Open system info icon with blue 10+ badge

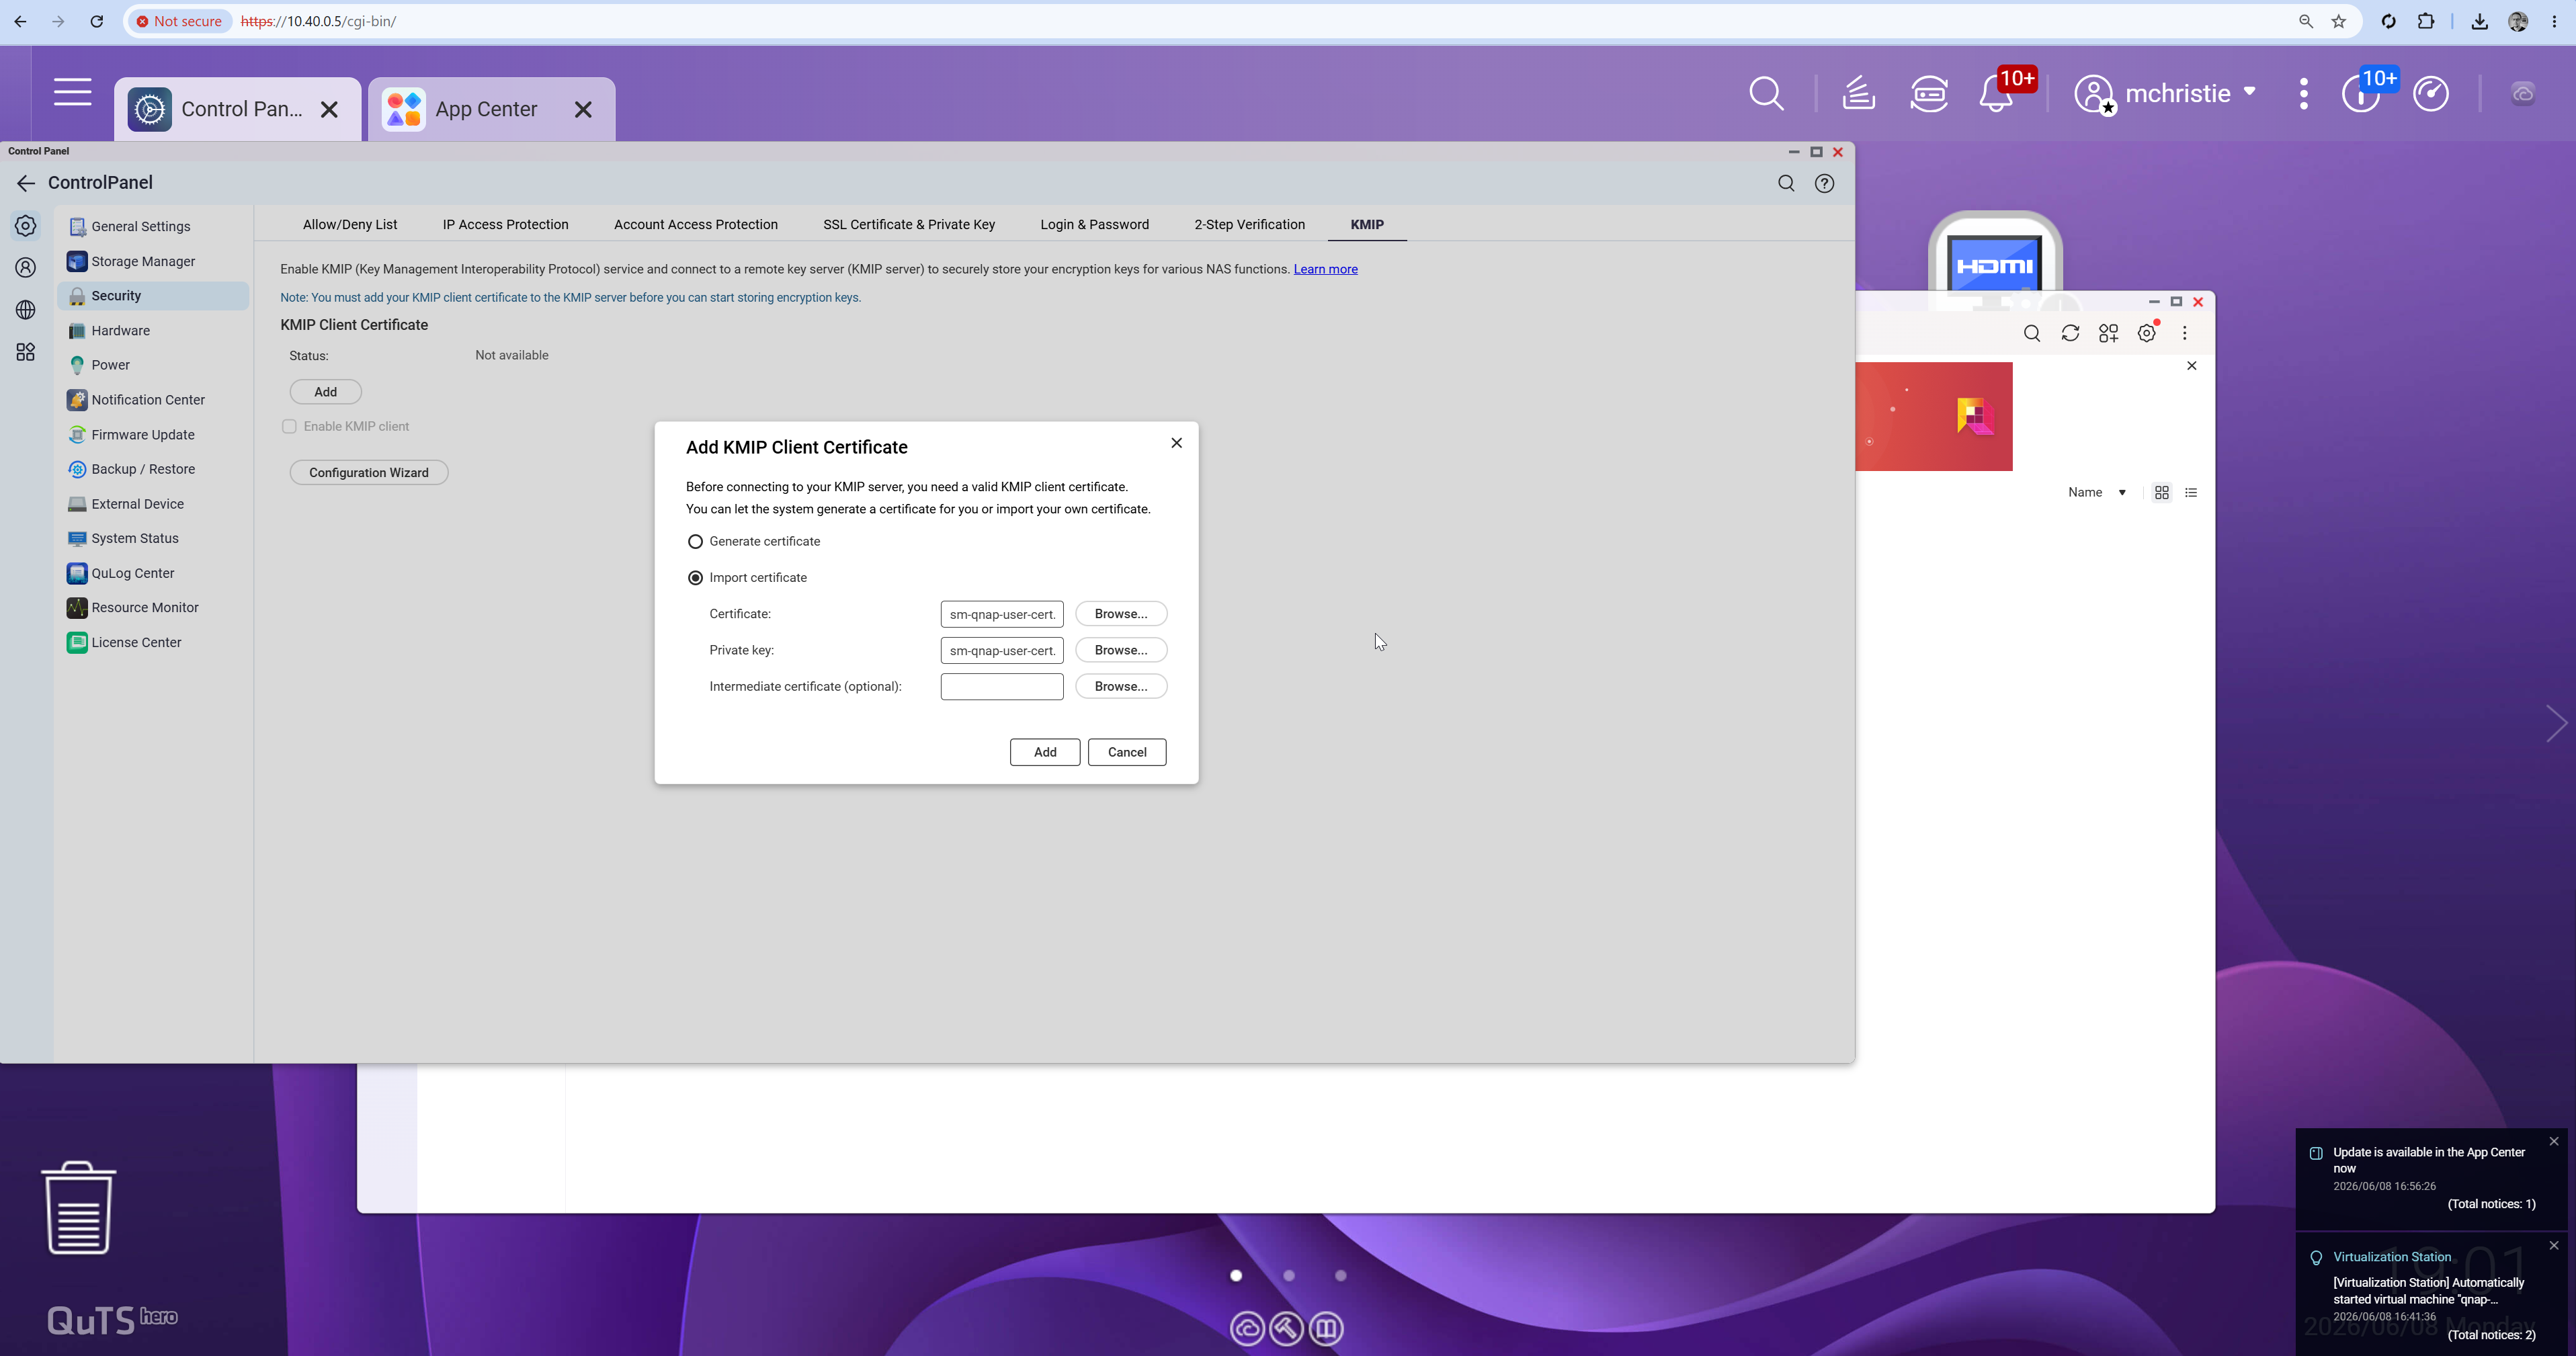pyautogui.click(x=2362, y=93)
